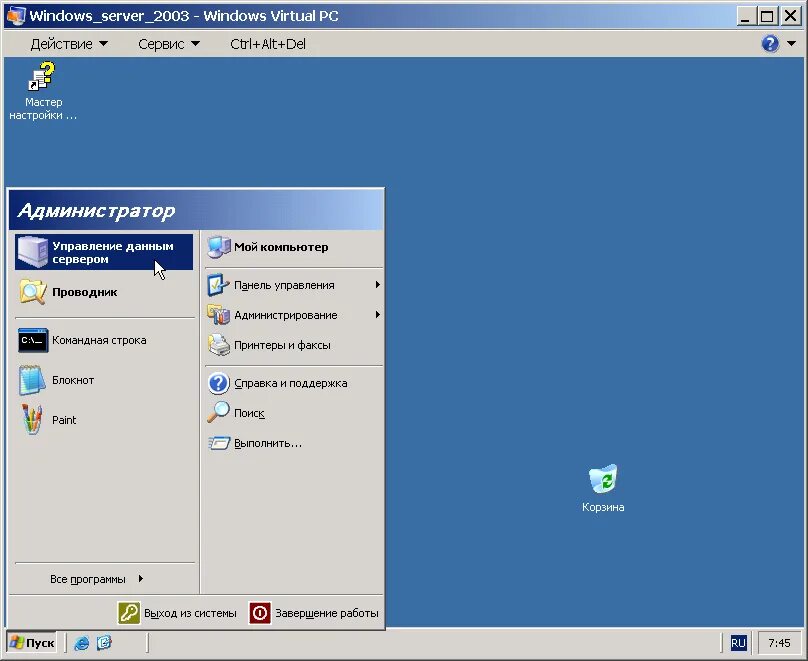Click the Поиск magnifier icon
Viewport: 808px width, 661px height.
click(x=218, y=413)
